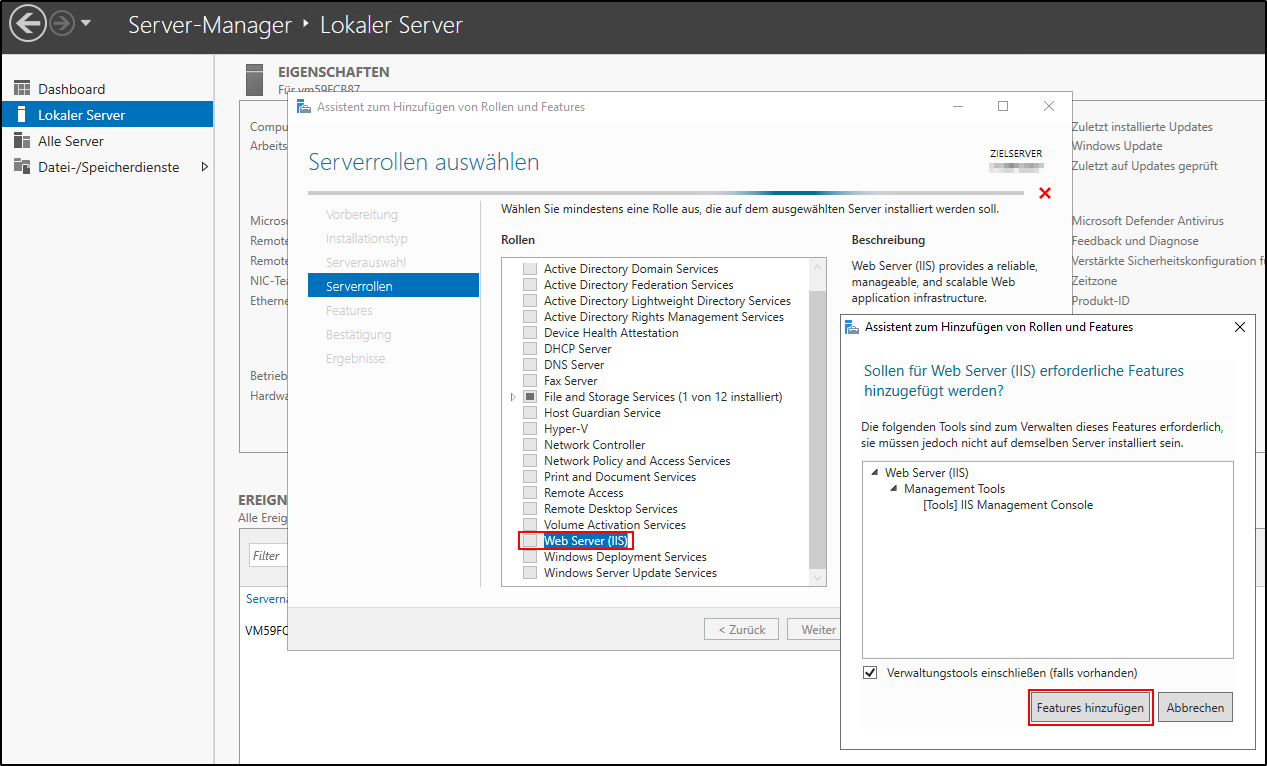The height and width of the screenshot is (766, 1267).
Task: Uncheck Verwaltungstools einschließen
Action: click(870, 672)
